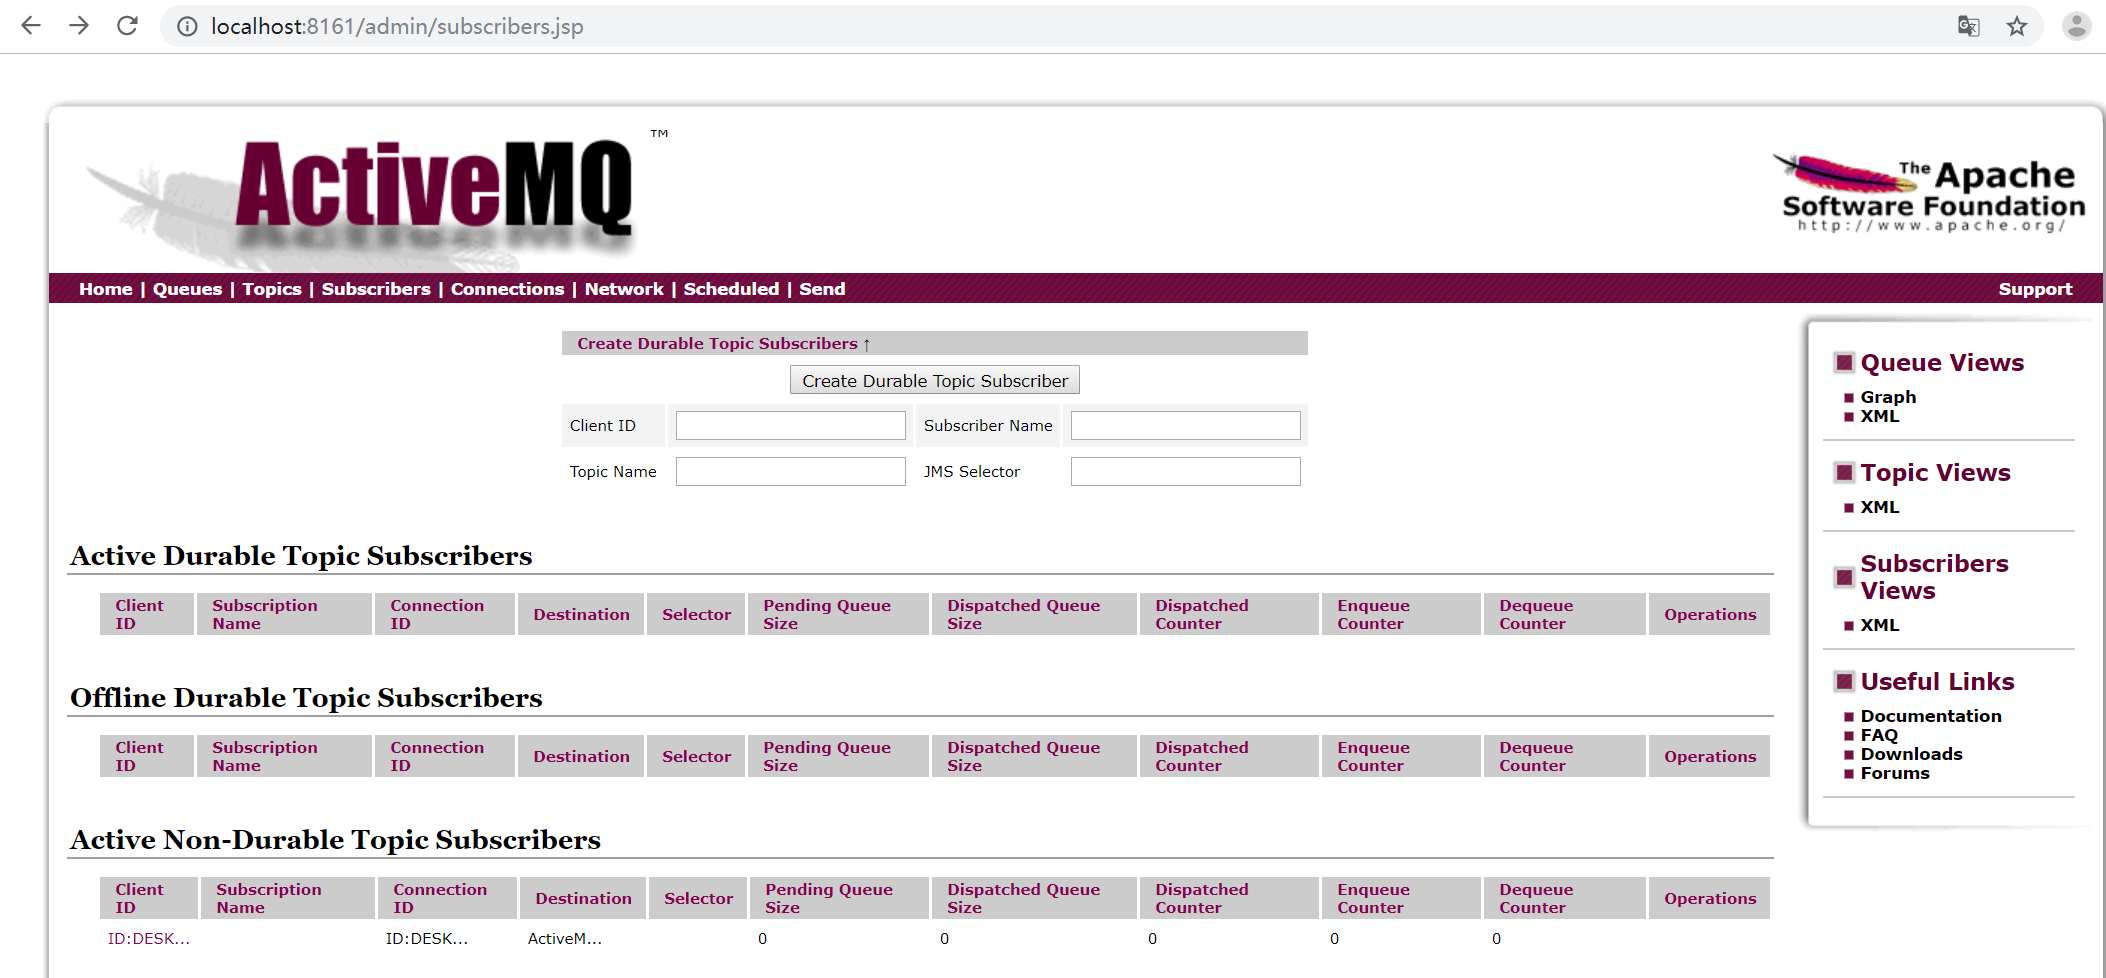Open the Send page

coord(822,289)
